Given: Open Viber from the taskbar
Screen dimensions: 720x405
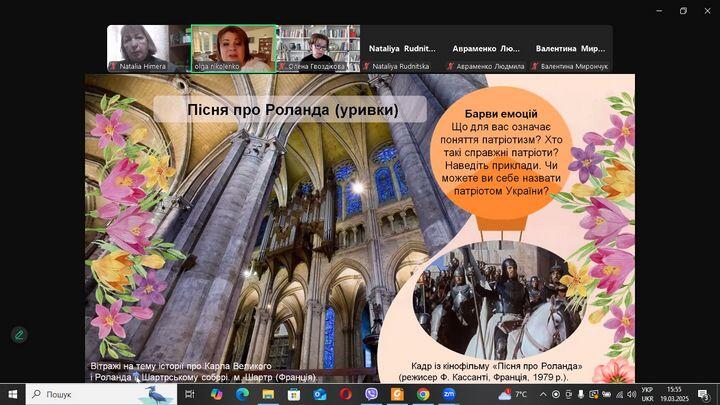Looking at the screenshot, I should (371, 394).
